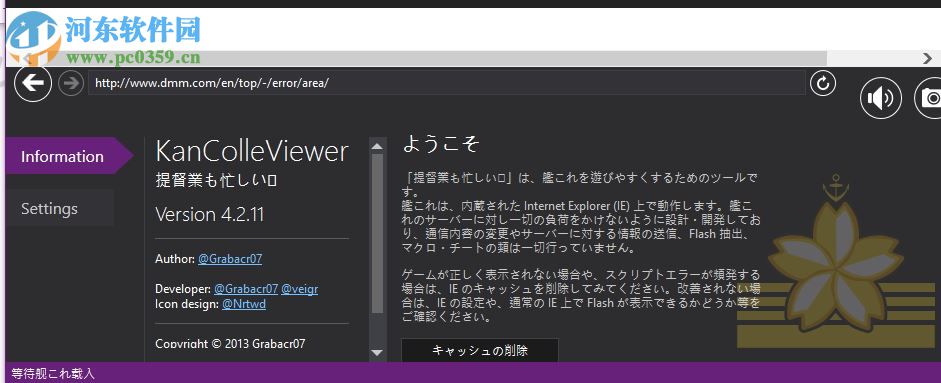Click the right arrow of the top horizontal scrollbar

point(927,58)
